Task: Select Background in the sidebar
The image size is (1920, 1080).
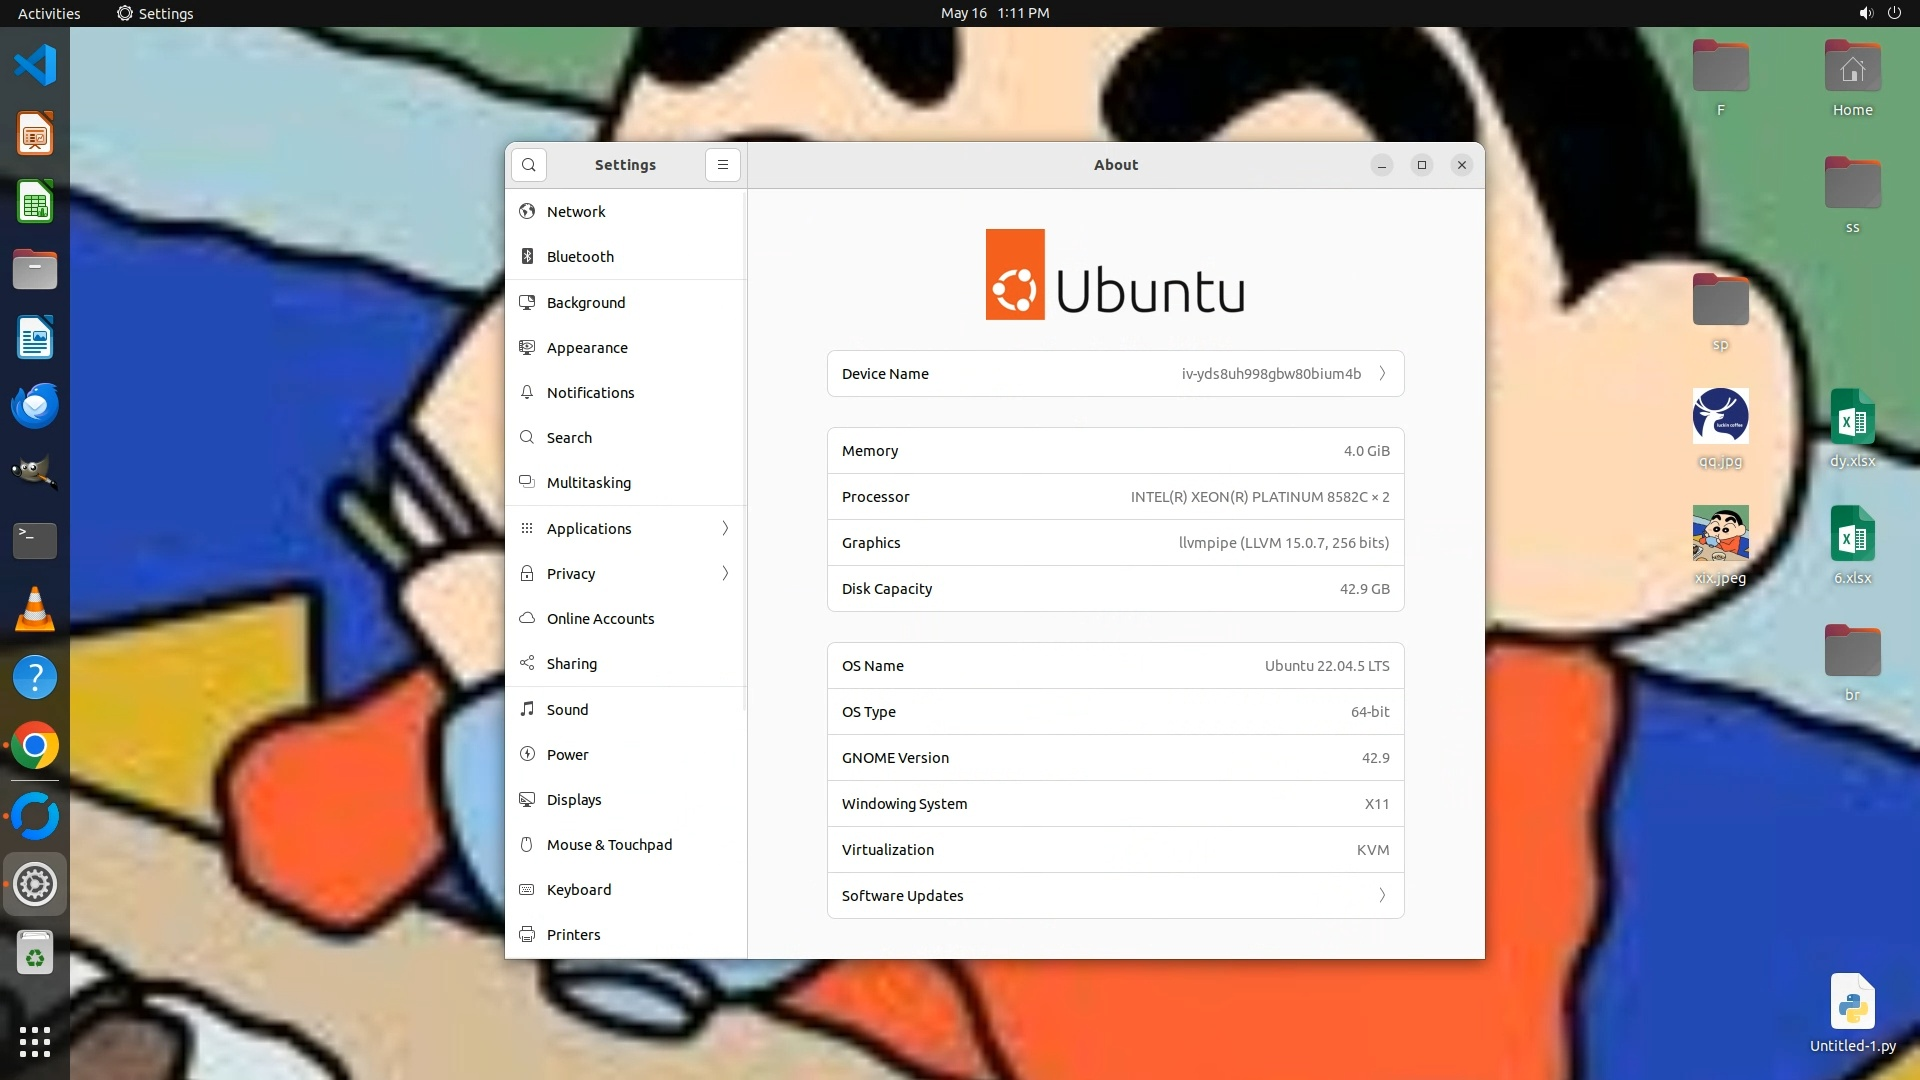Action: 585,303
